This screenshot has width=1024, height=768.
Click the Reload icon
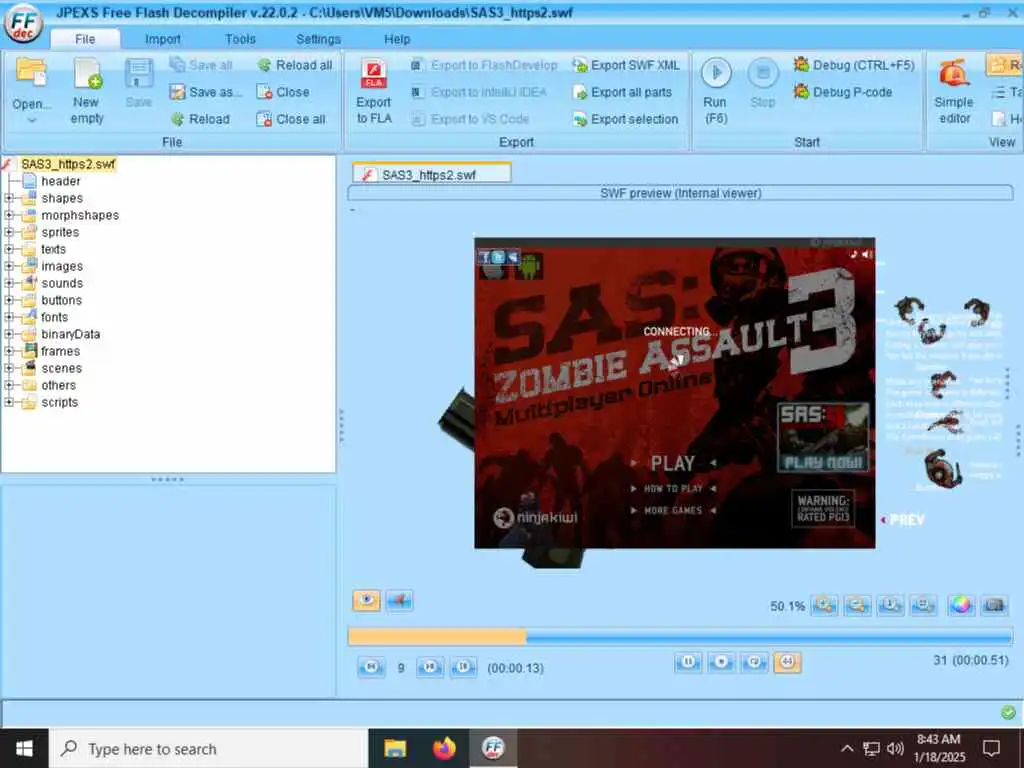coord(177,119)
